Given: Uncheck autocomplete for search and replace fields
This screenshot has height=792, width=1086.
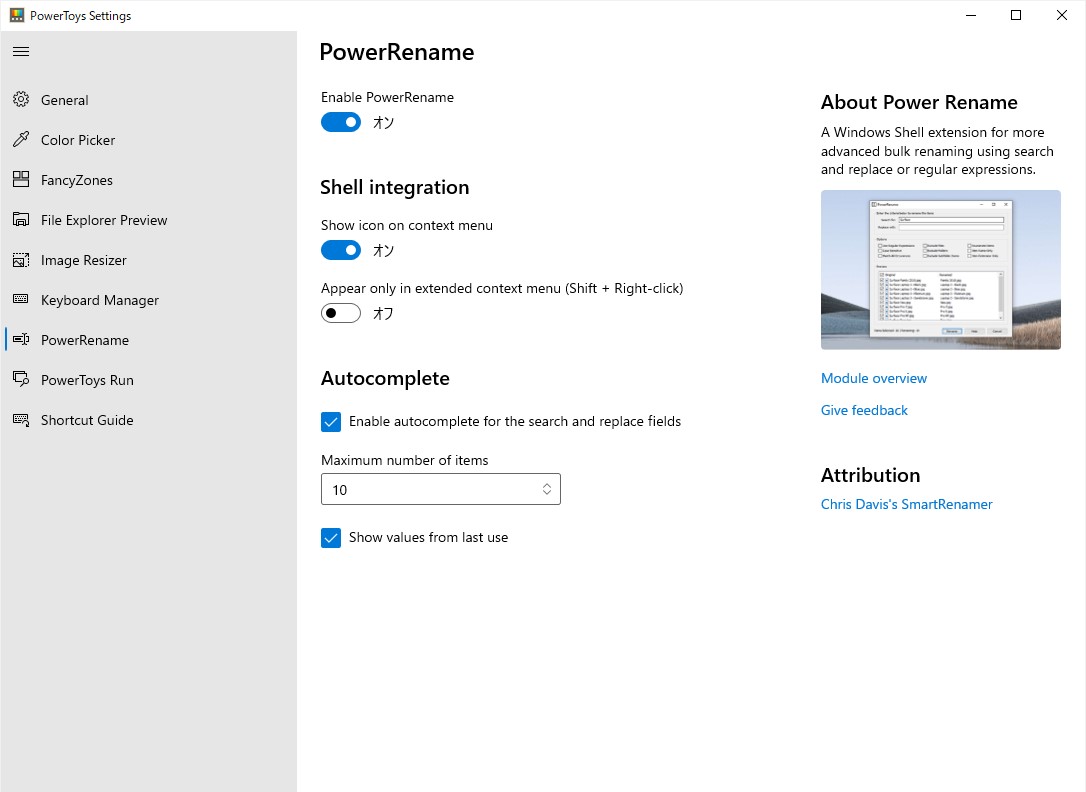Looking at the screenshot, I should (331, 422).
